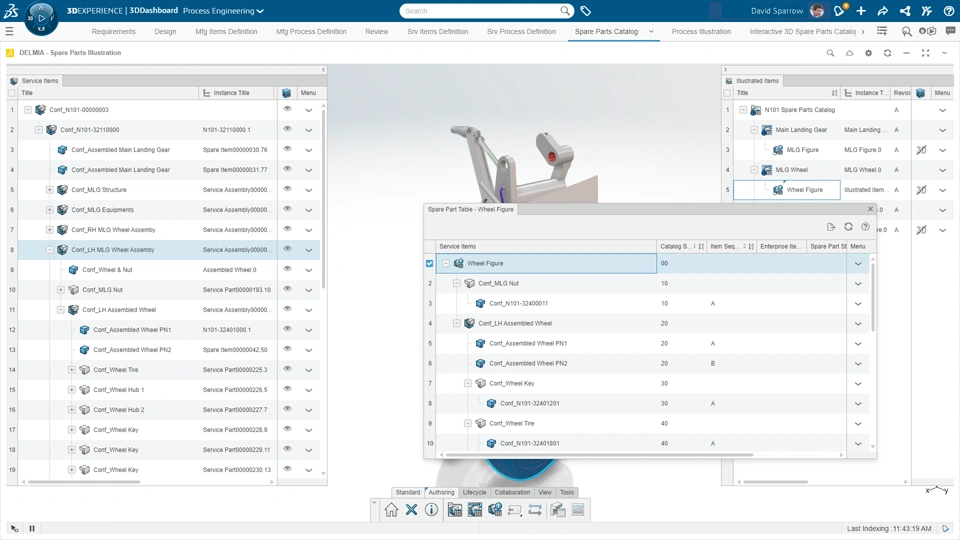Refresh the Spare Part Table dialog
Viewport: 960px width, 540px height.
point(848,227)
